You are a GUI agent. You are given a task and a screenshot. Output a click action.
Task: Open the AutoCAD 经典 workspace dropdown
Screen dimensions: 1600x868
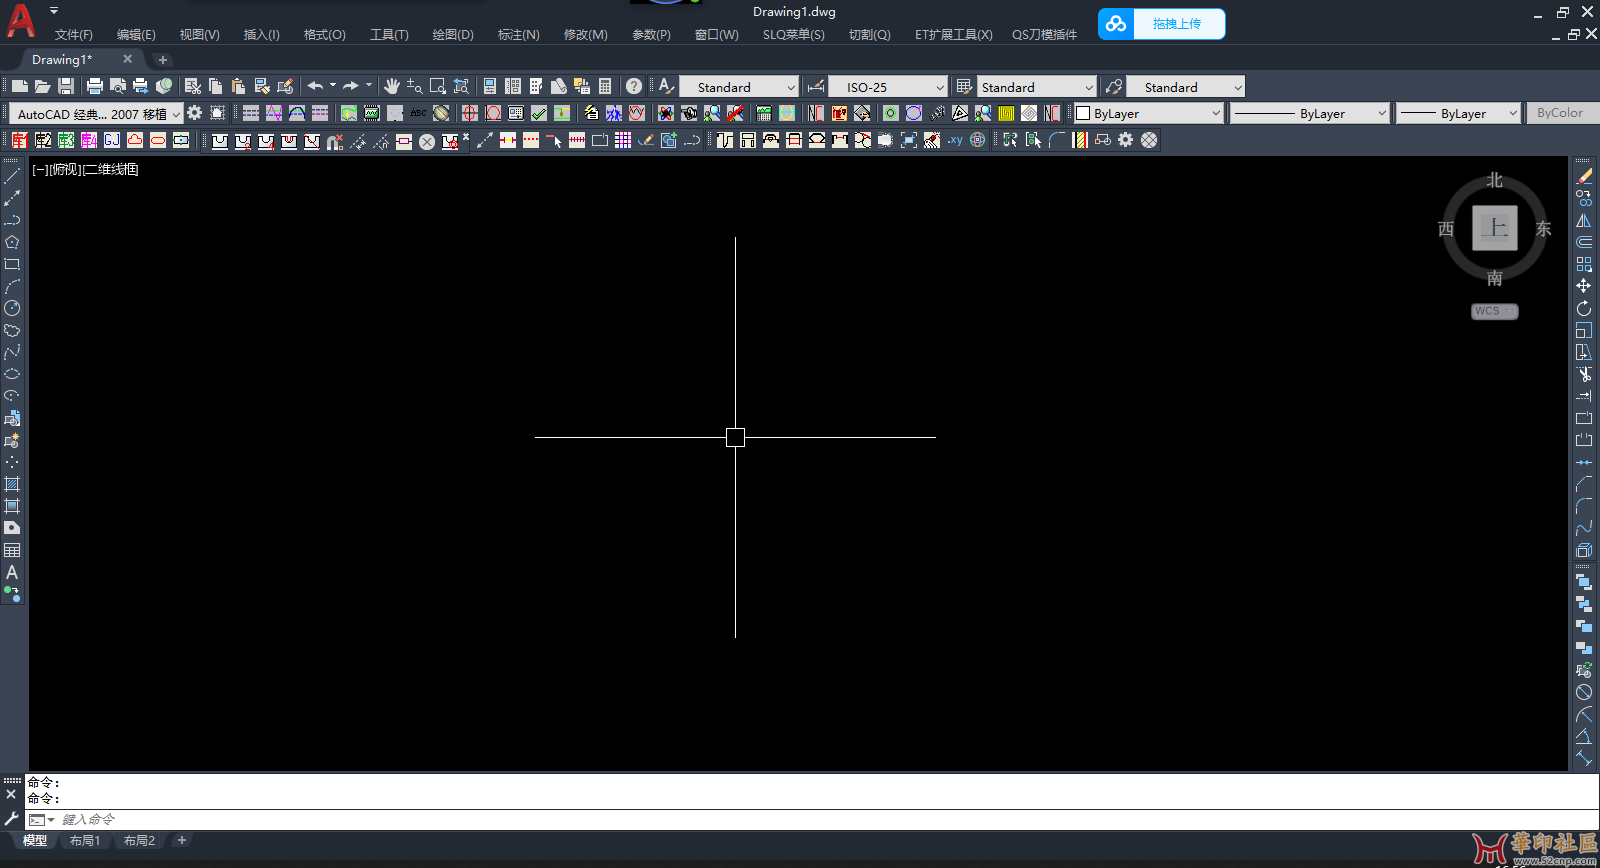click(x=97, y=114)
